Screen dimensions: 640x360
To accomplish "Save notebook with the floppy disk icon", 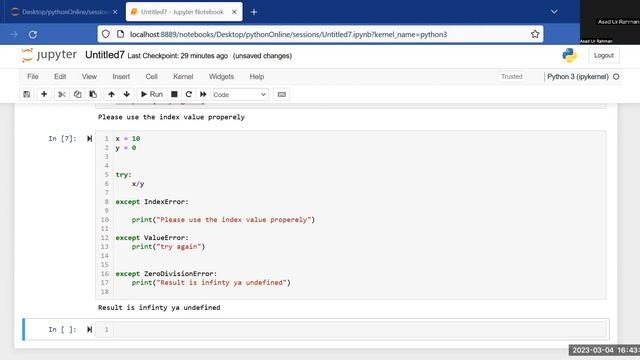I will point(27,94).
